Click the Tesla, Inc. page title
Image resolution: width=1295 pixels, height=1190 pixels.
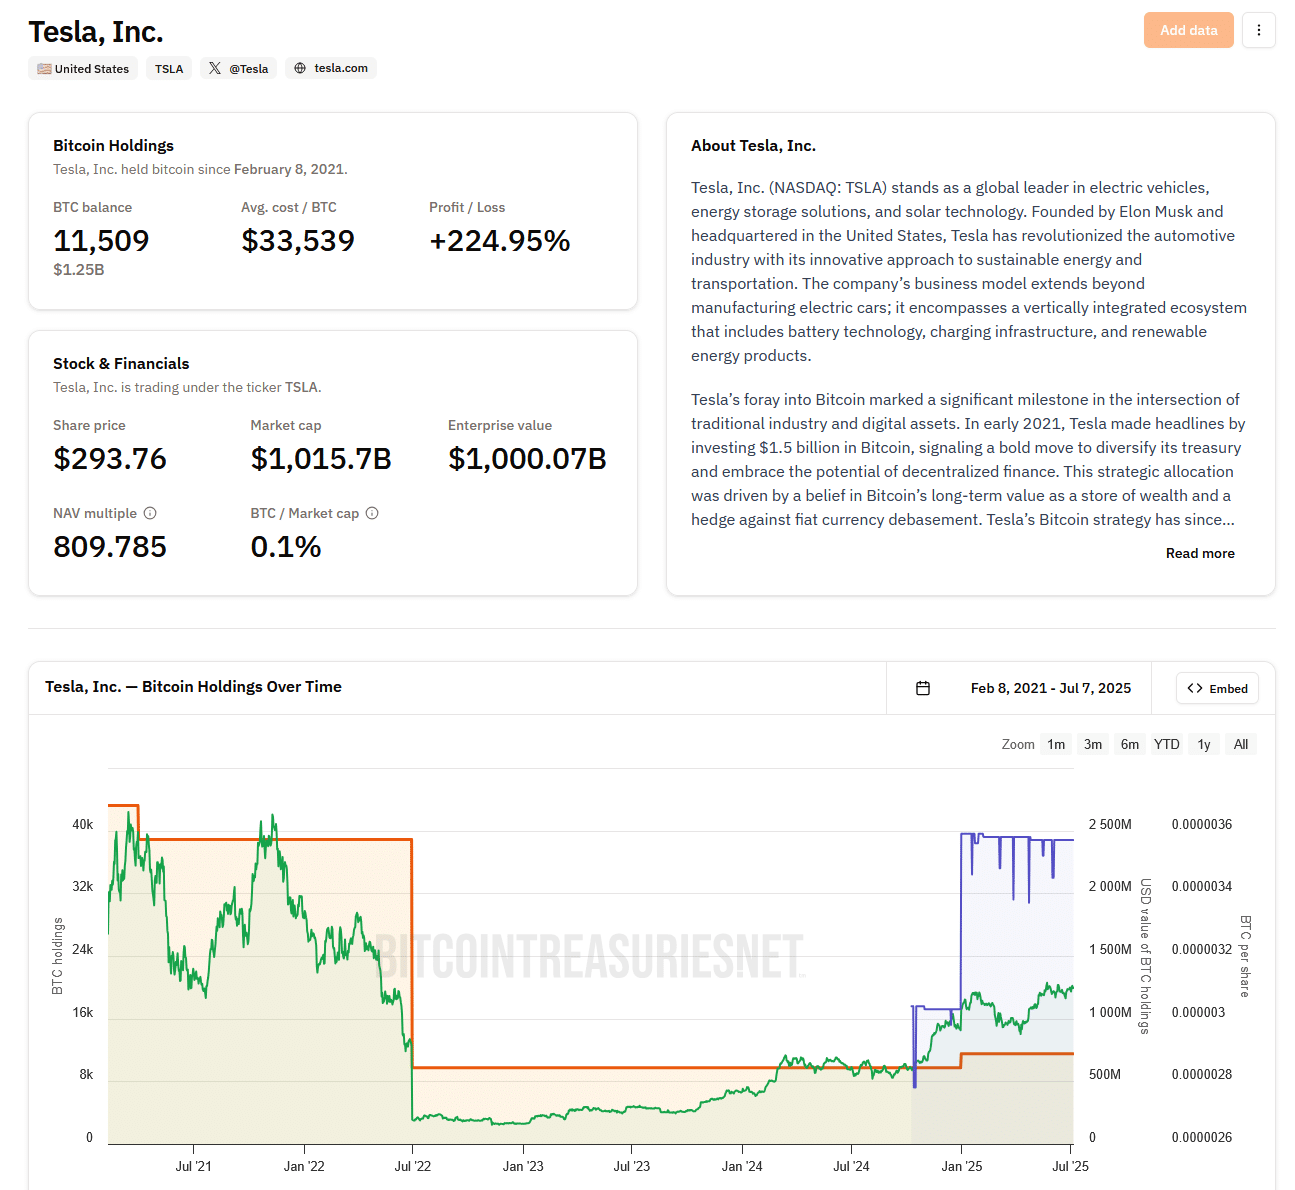[x=96, y=32]
